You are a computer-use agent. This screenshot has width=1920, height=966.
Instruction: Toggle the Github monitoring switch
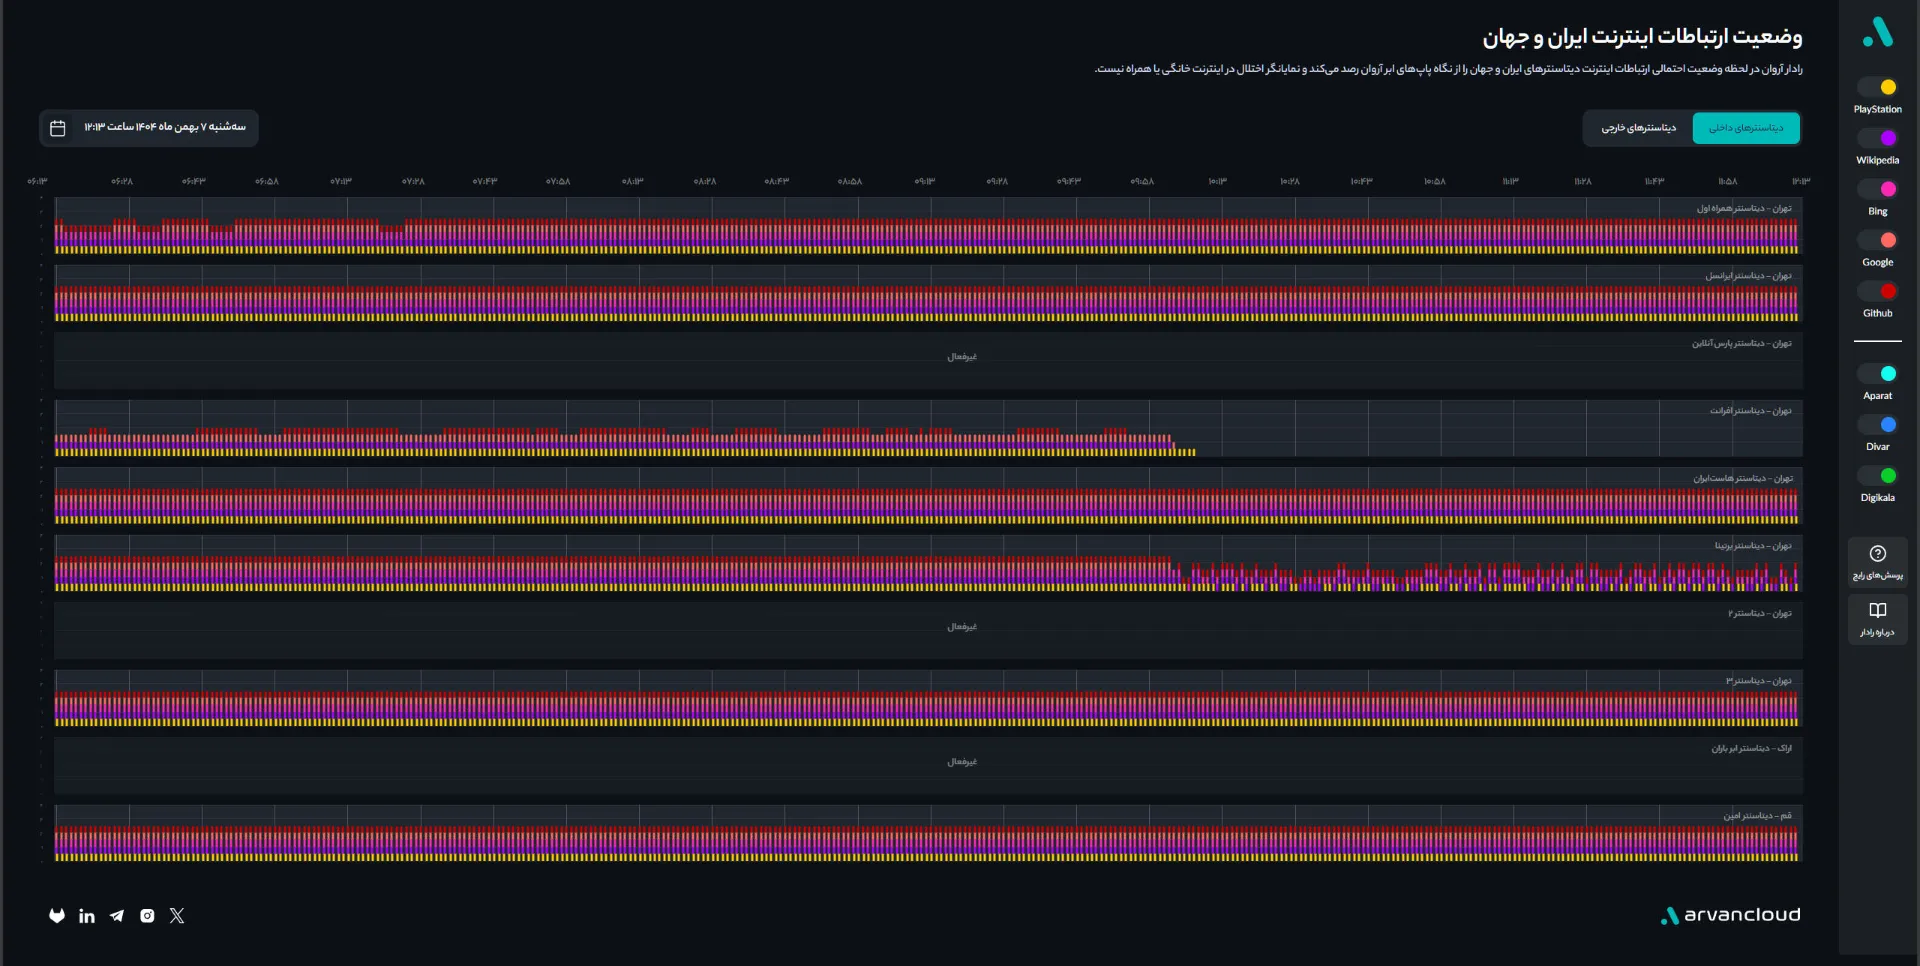tap(1877, 291)
